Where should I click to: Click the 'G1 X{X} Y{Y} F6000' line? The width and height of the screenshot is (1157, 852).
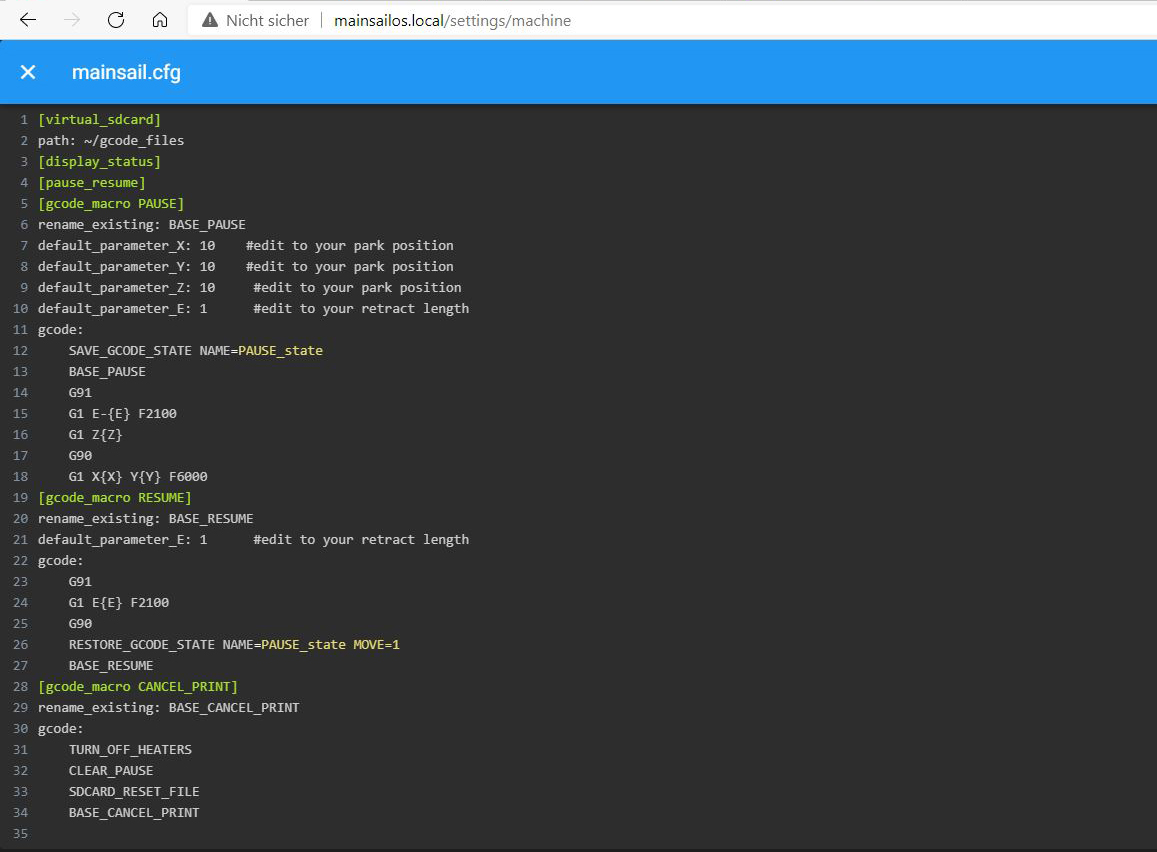138,477
